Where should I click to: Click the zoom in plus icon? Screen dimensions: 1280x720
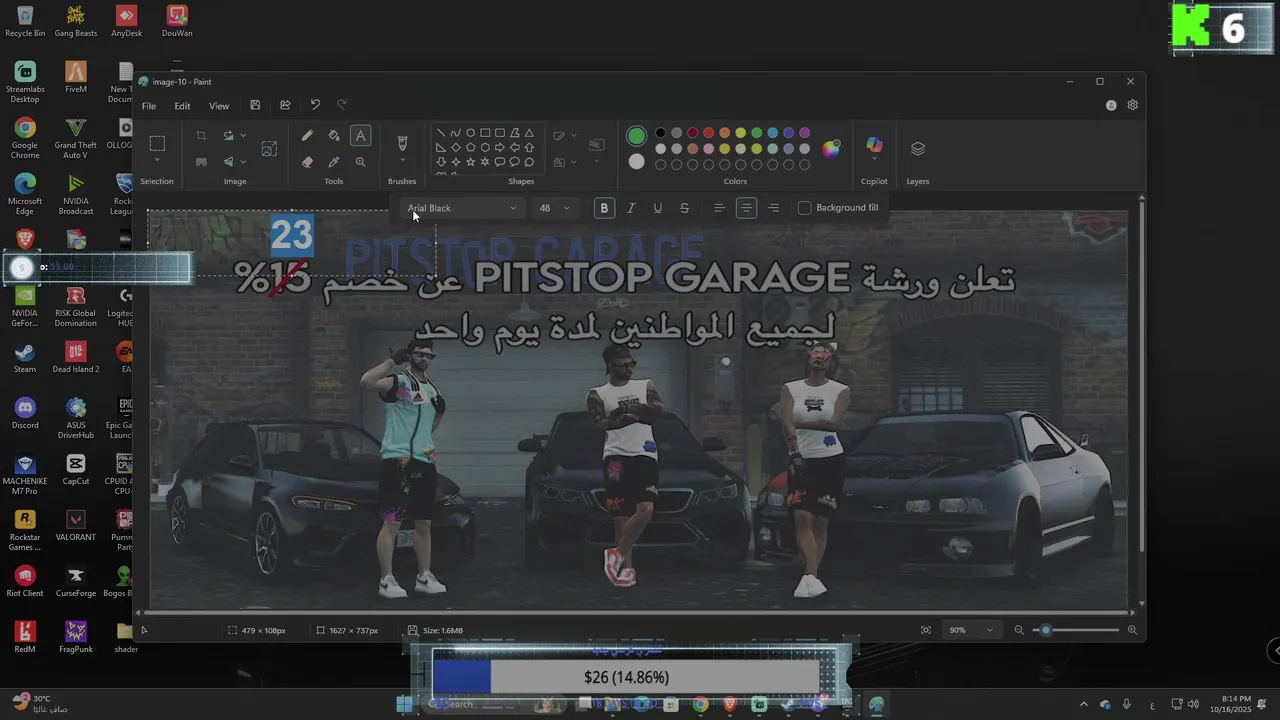click(1132, 630)
